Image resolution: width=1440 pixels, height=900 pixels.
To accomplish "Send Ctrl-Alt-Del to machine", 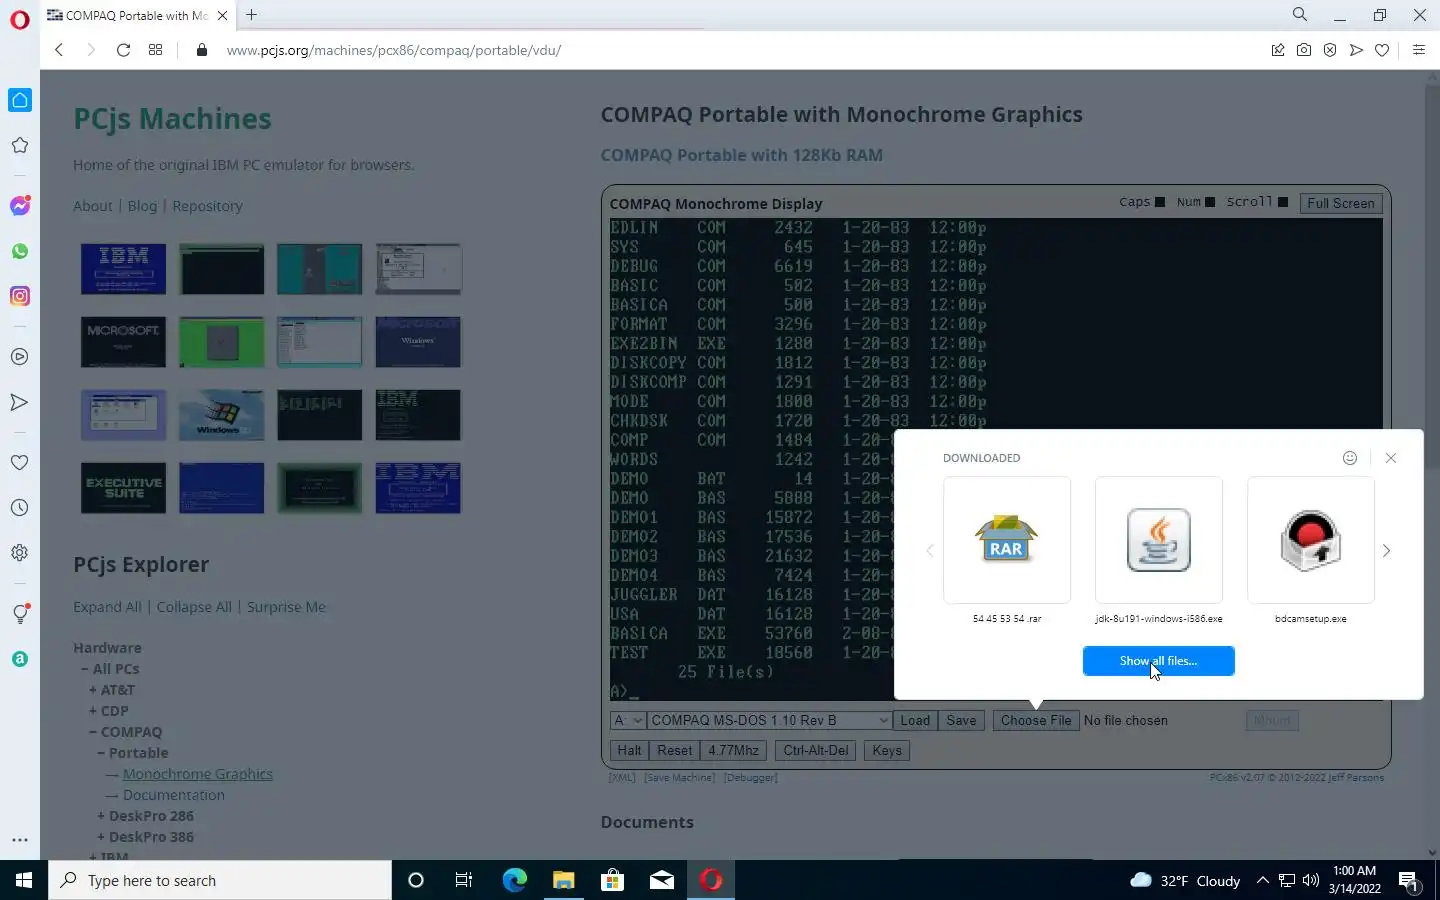I will tap(816, 750).
